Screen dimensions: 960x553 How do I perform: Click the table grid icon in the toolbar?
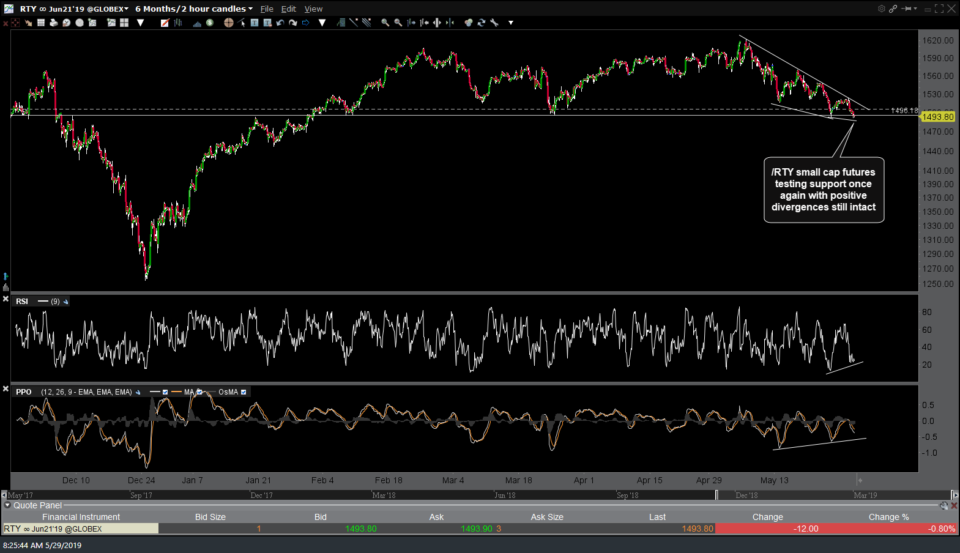[x=41, y=23]
